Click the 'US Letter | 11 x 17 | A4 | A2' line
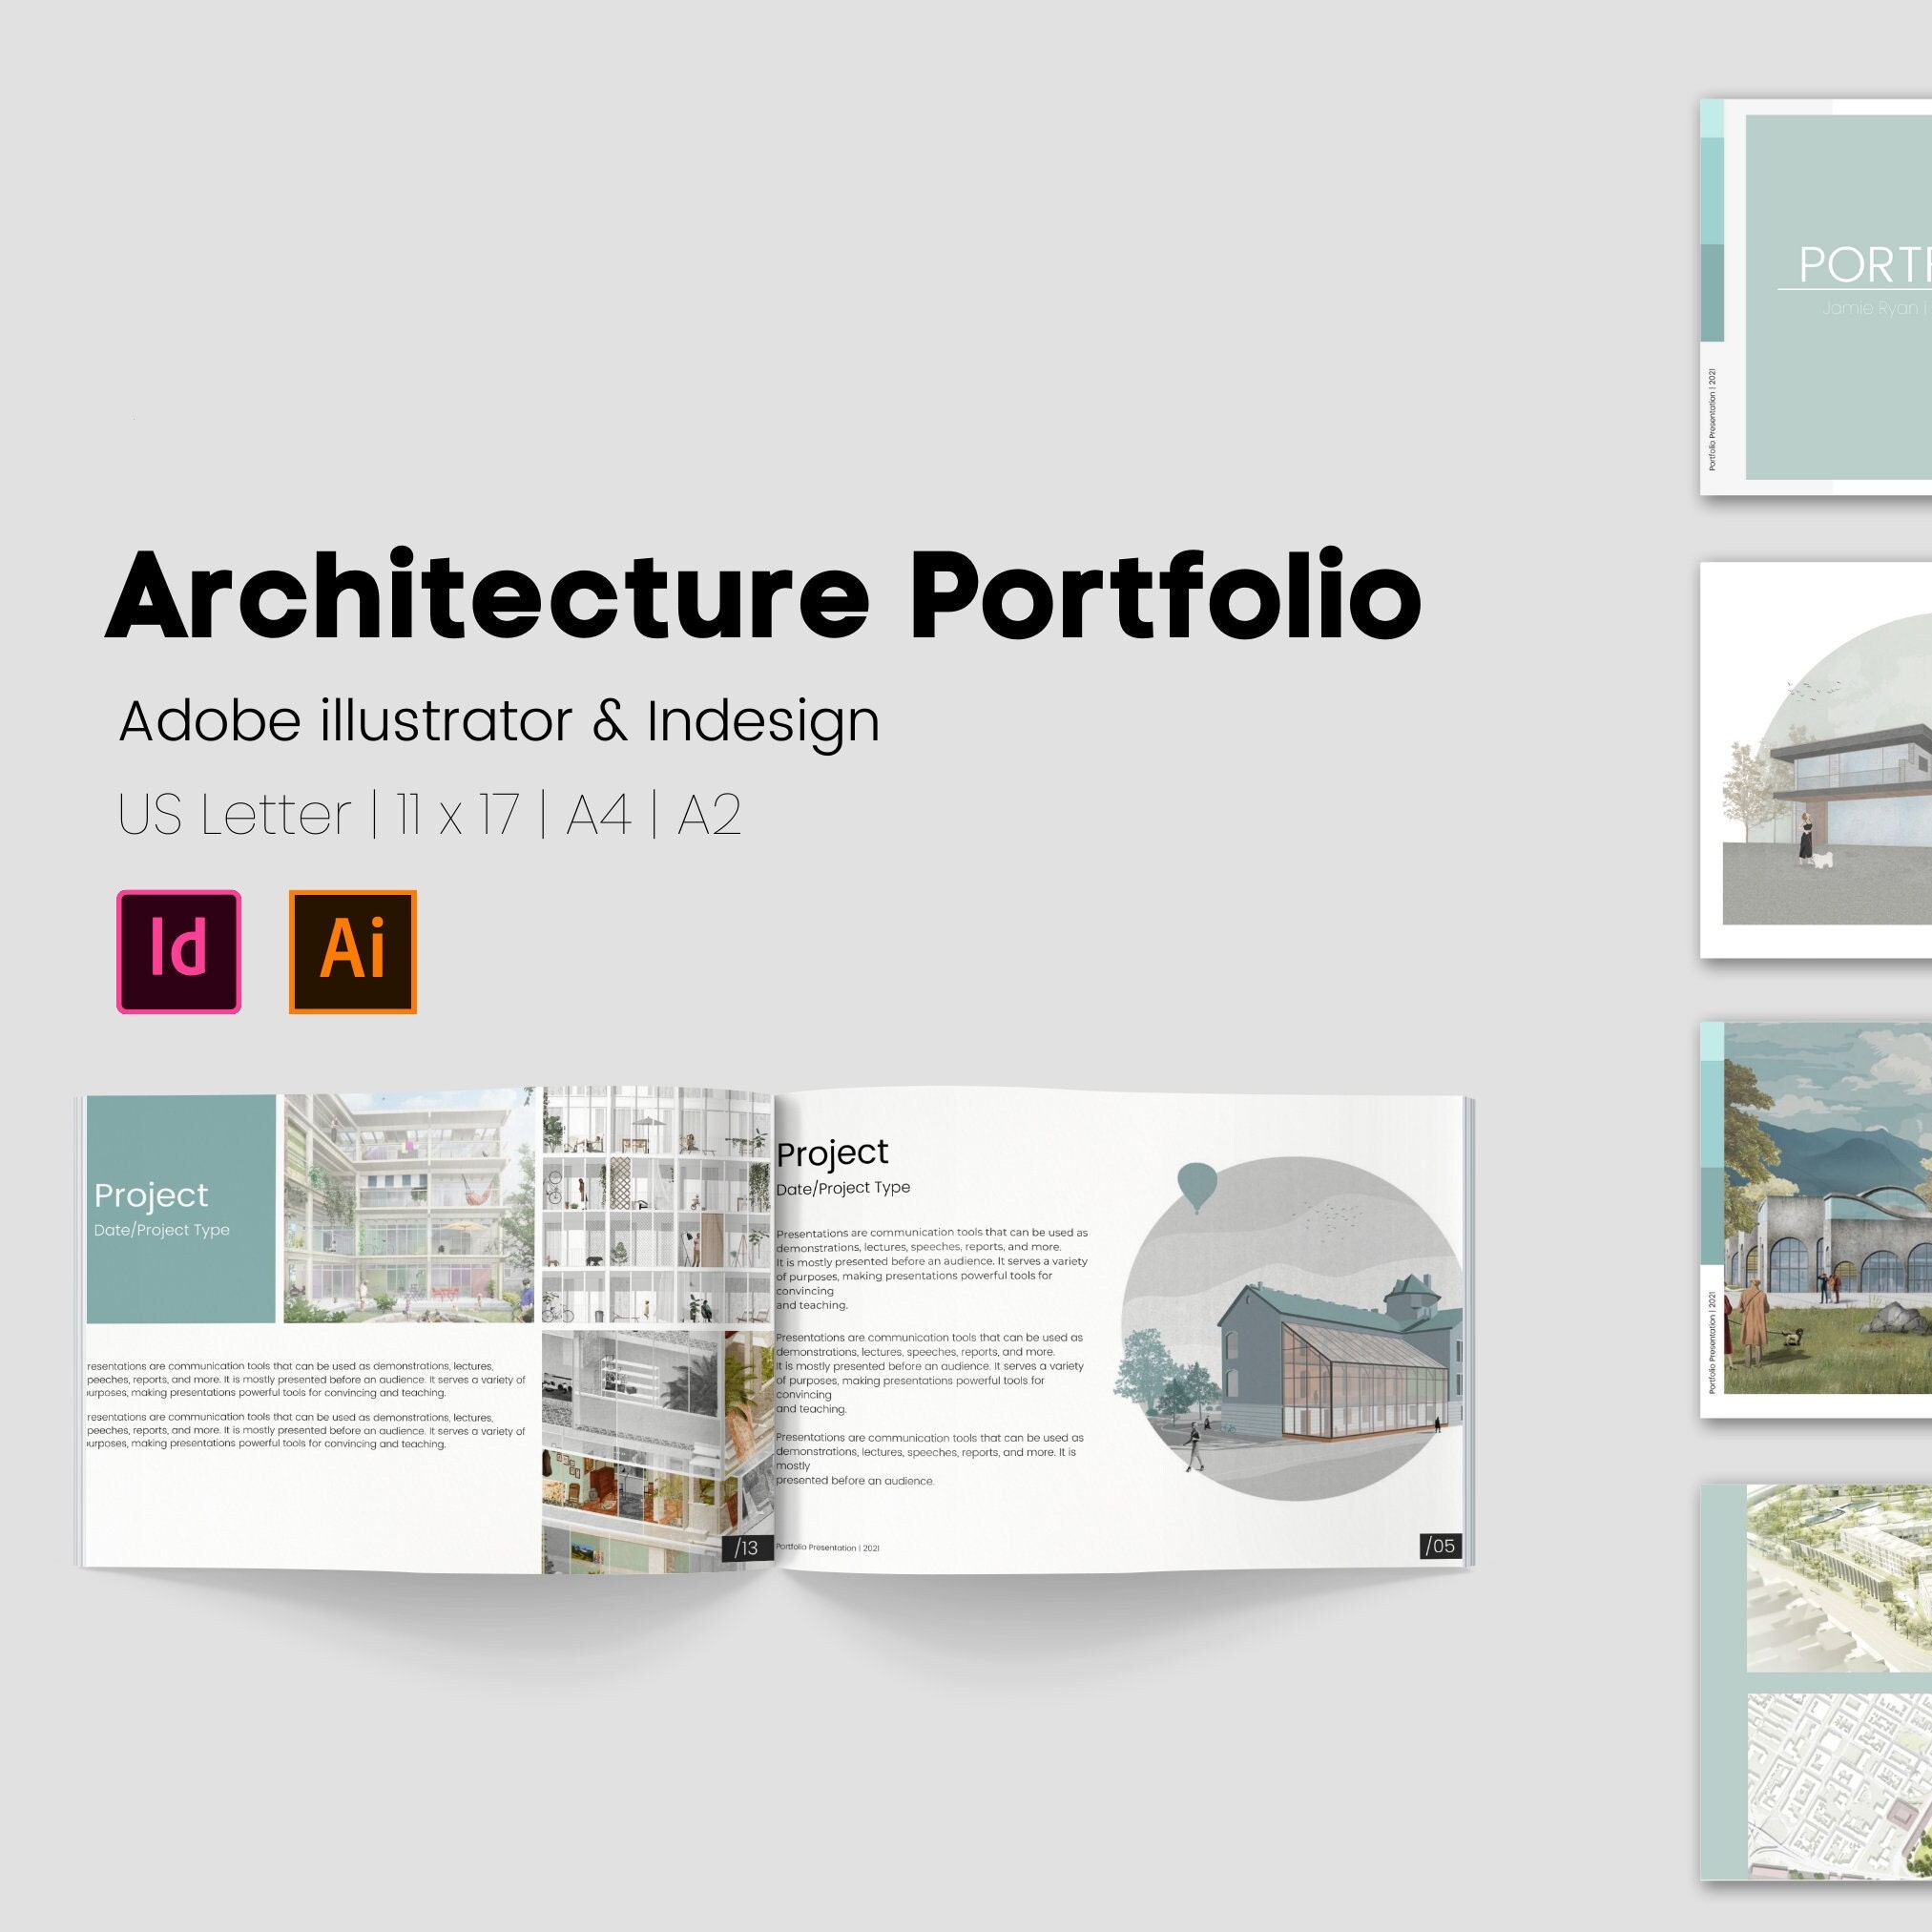This screenshot has width=1932, height=1932. (429, 815)
